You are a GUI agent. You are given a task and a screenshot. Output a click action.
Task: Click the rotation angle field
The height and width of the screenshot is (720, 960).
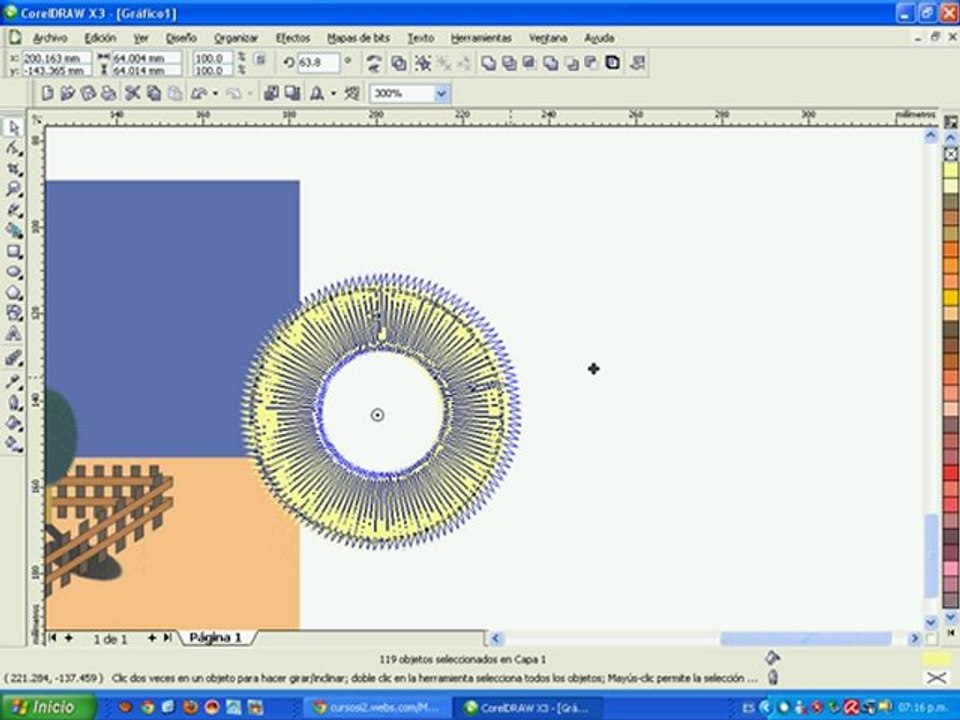coord(318,62)
